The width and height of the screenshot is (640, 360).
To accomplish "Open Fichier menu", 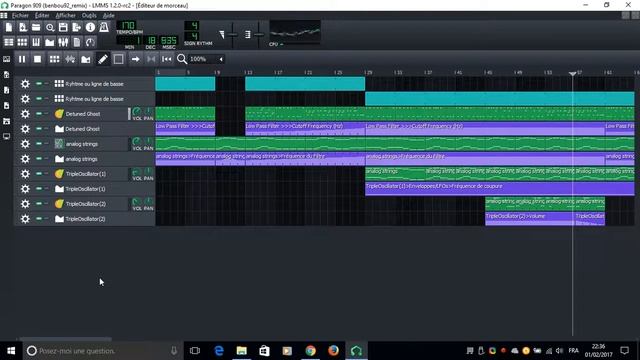I will click(x=20, y=16).
